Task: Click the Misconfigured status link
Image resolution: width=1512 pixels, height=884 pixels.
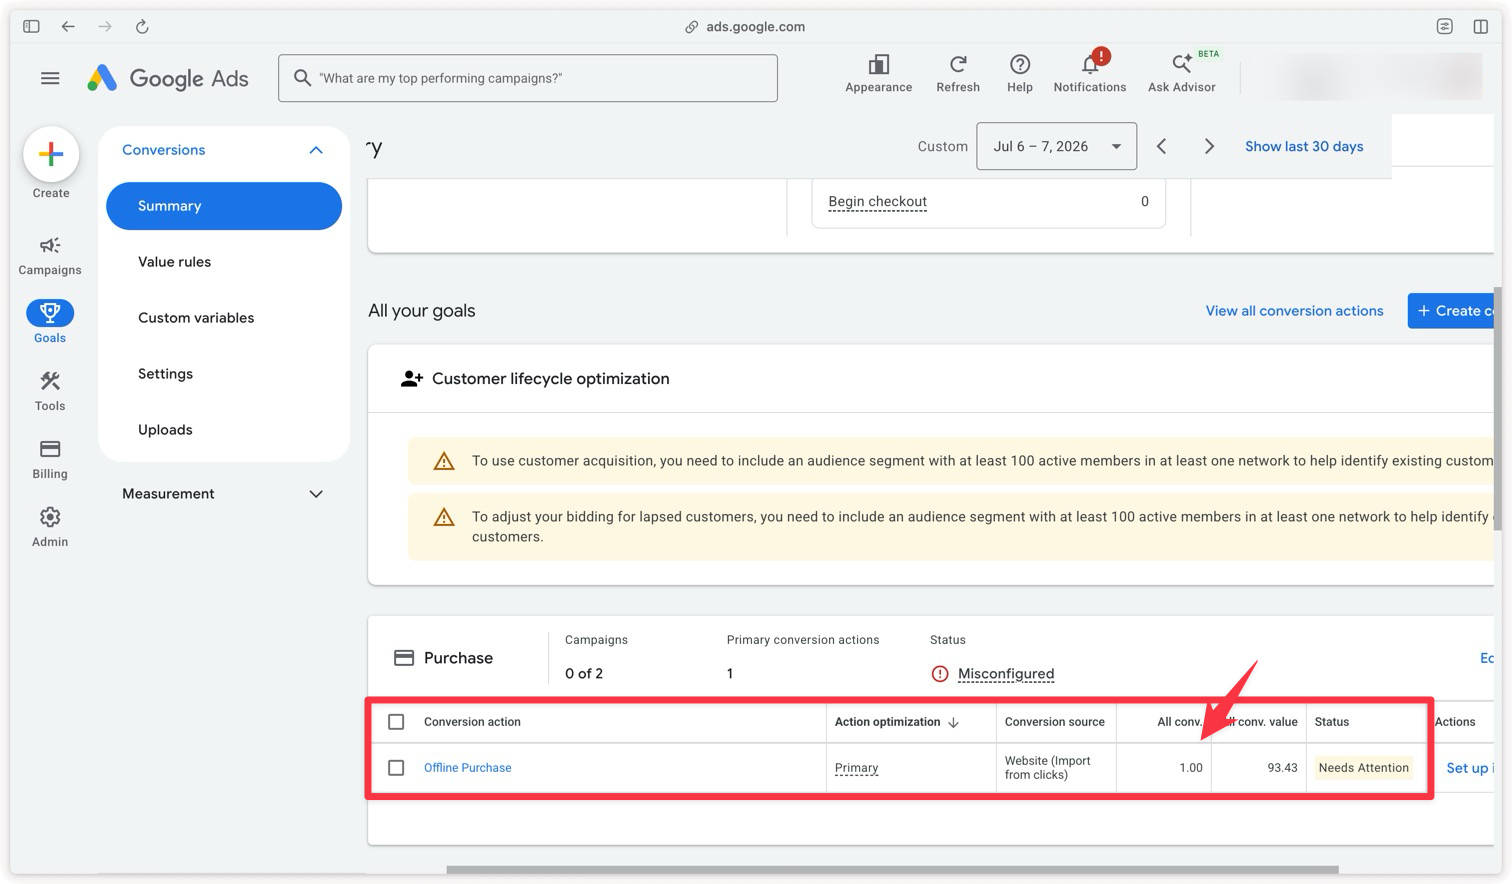Action: coord(1006,674)
